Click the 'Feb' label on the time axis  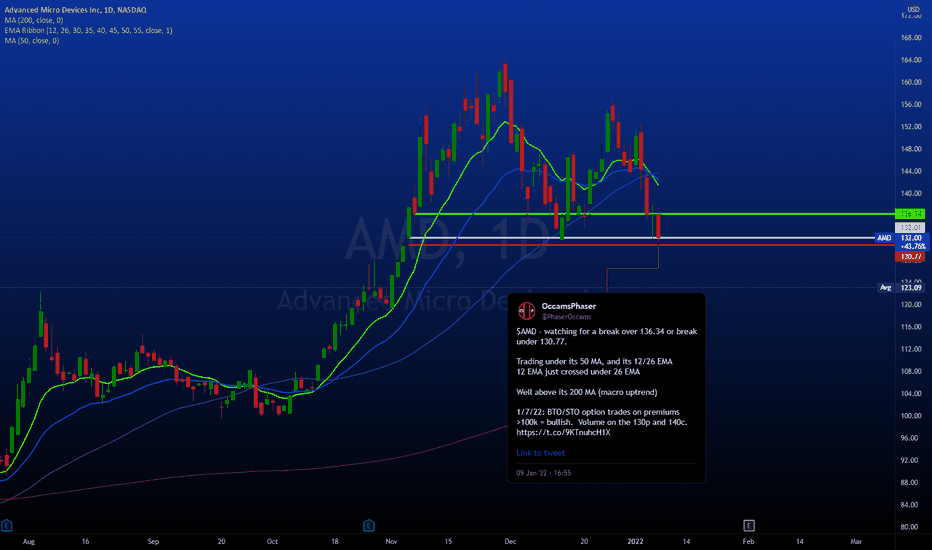pyautogui.click(x=748, y=541)
